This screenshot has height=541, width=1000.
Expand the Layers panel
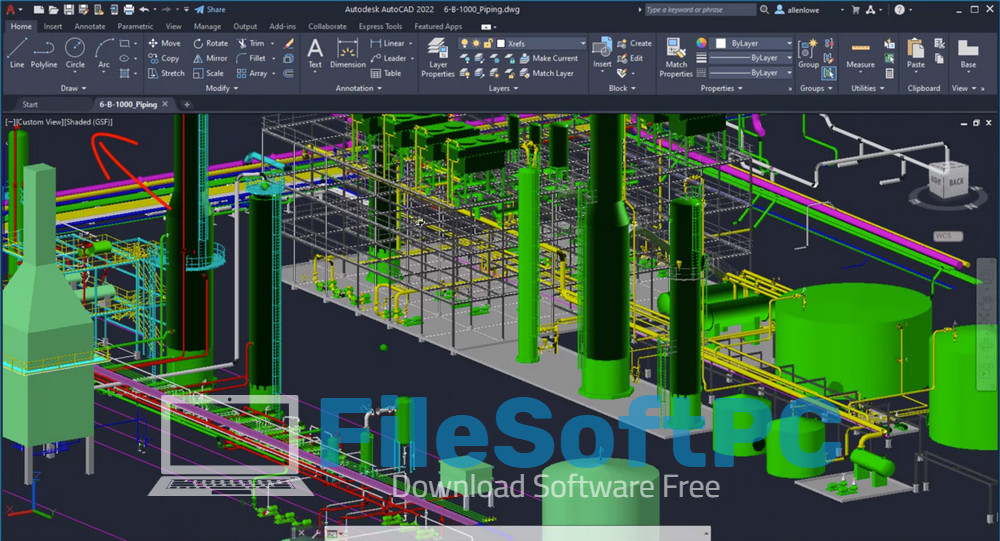503,88
